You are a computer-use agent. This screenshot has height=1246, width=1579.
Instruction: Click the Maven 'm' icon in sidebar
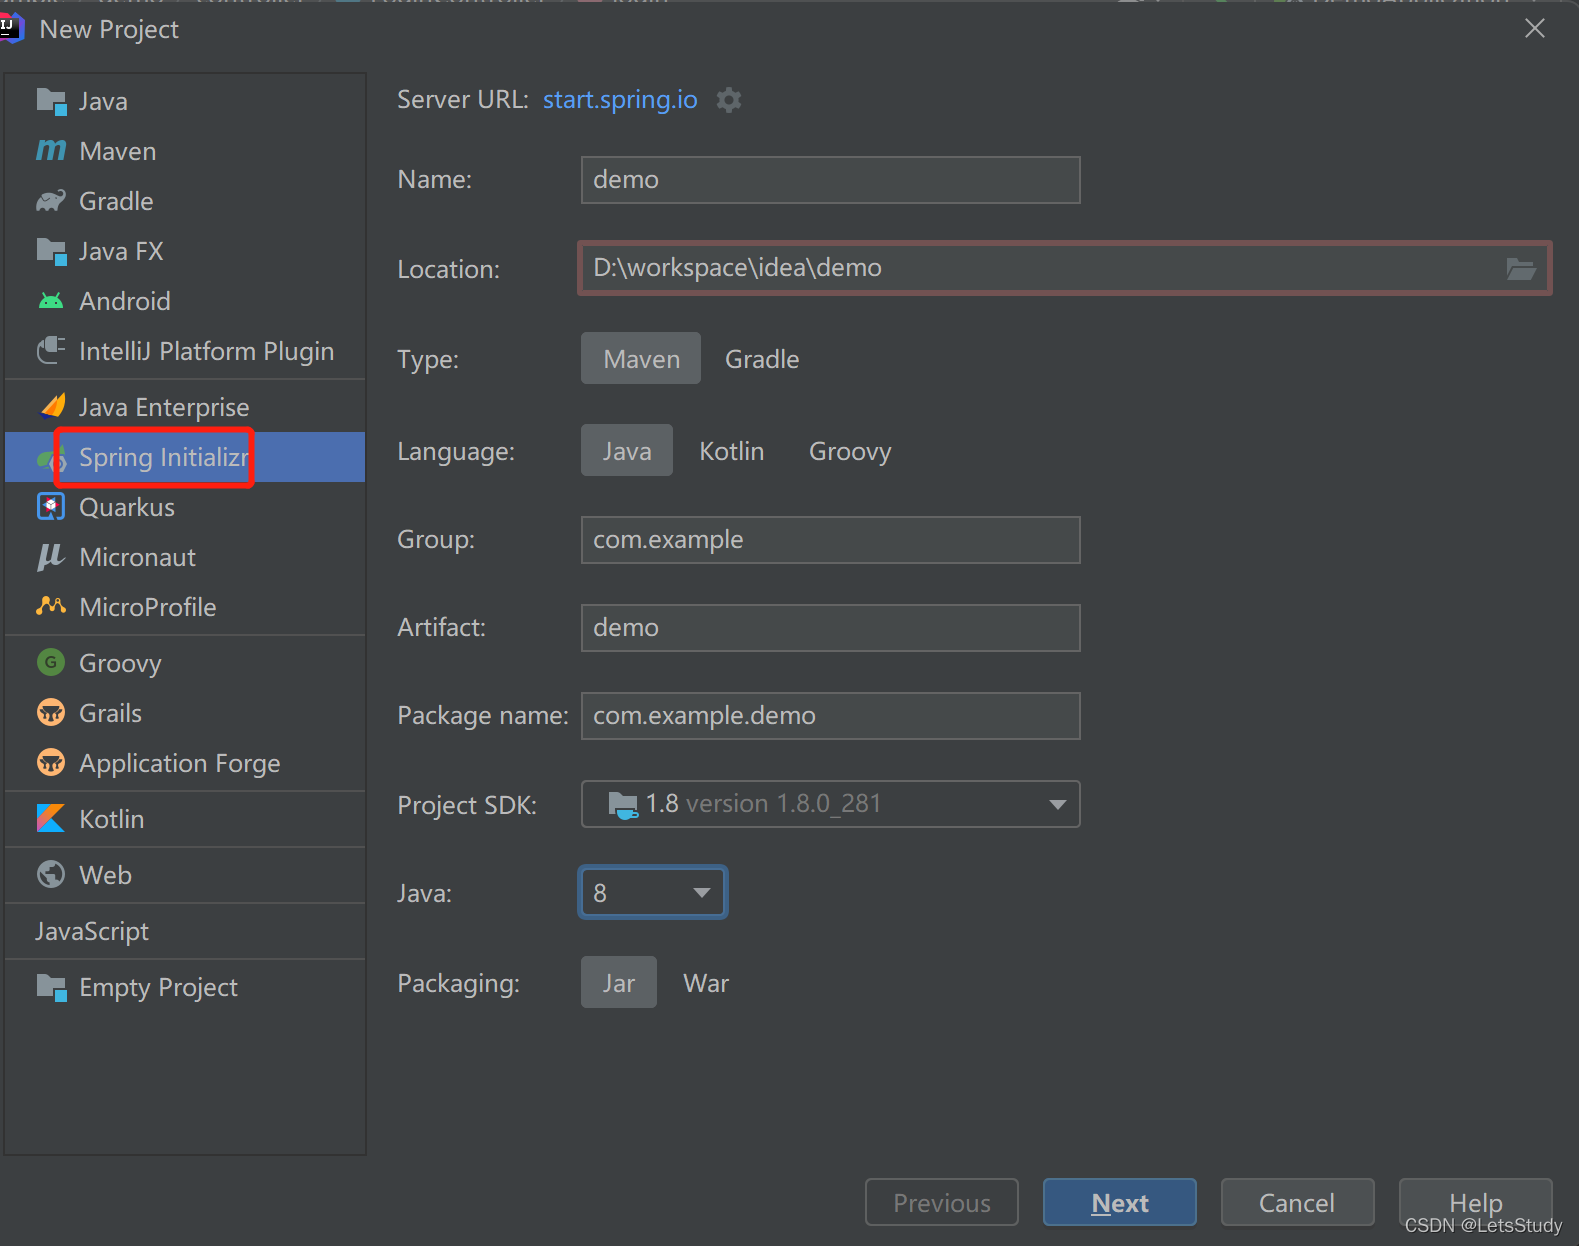pos(51,151)
